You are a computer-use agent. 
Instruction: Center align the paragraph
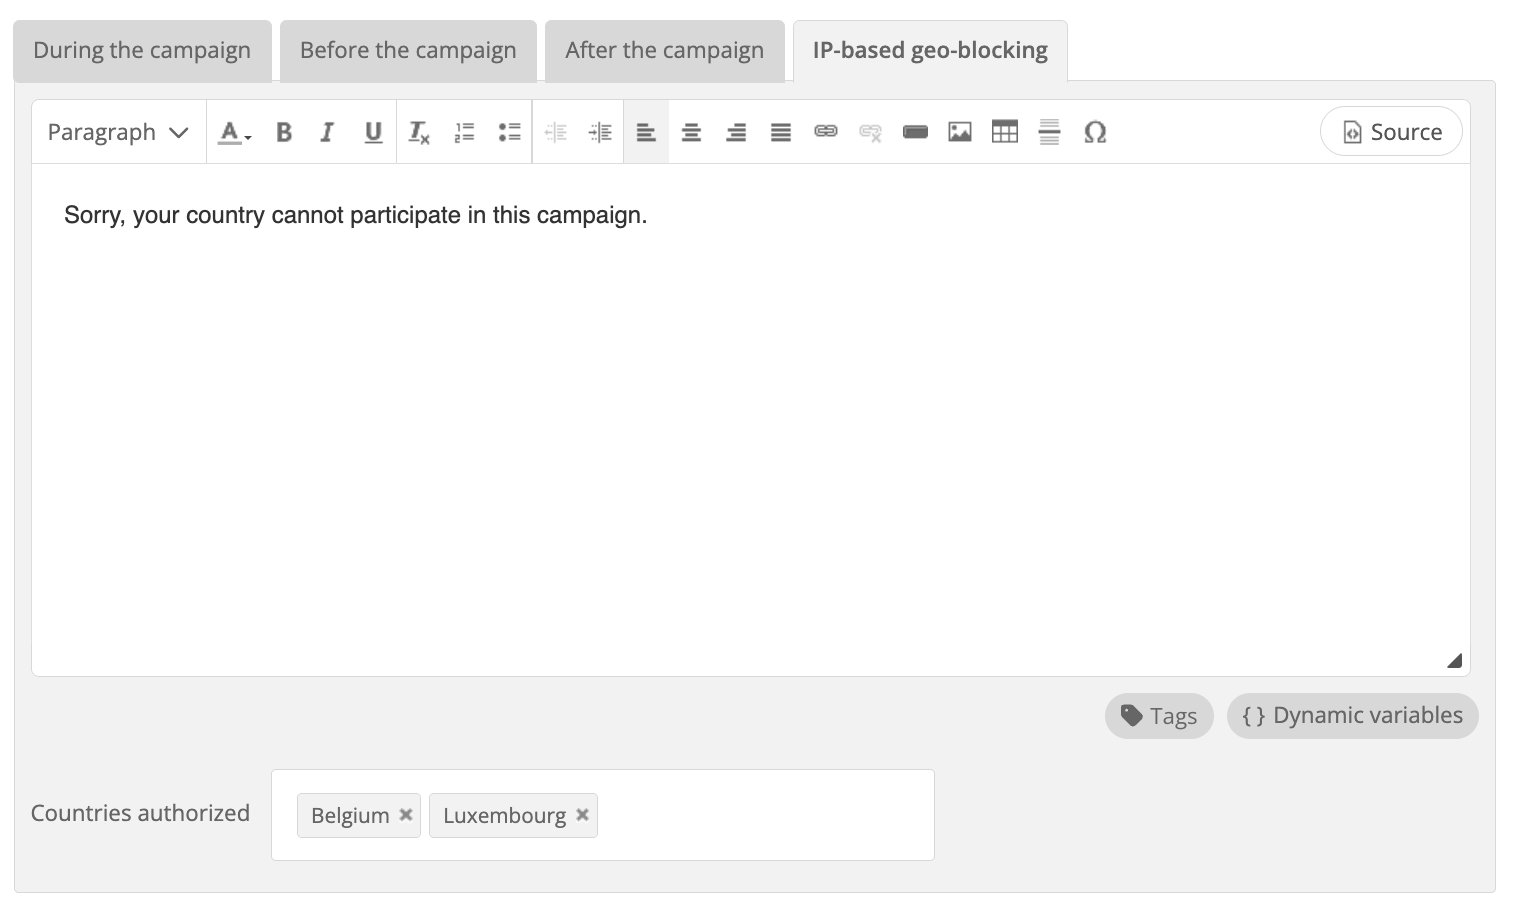click(691, 132)
